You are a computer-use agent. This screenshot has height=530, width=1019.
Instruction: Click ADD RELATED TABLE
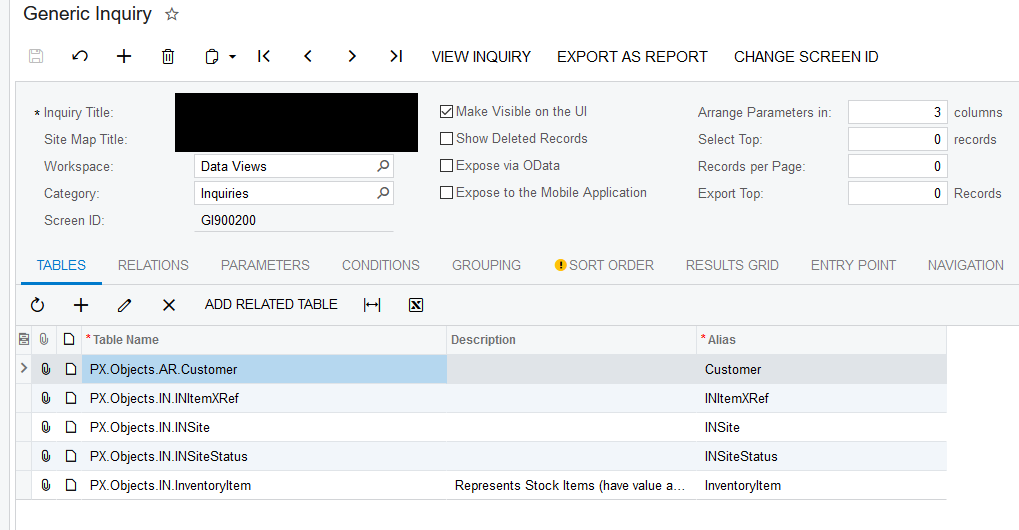(271, 305)
